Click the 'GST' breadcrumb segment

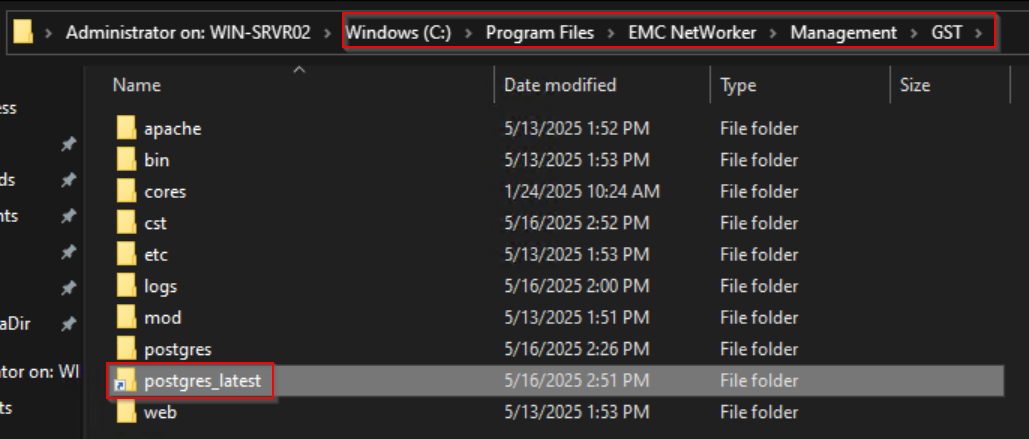coord(947,32)
